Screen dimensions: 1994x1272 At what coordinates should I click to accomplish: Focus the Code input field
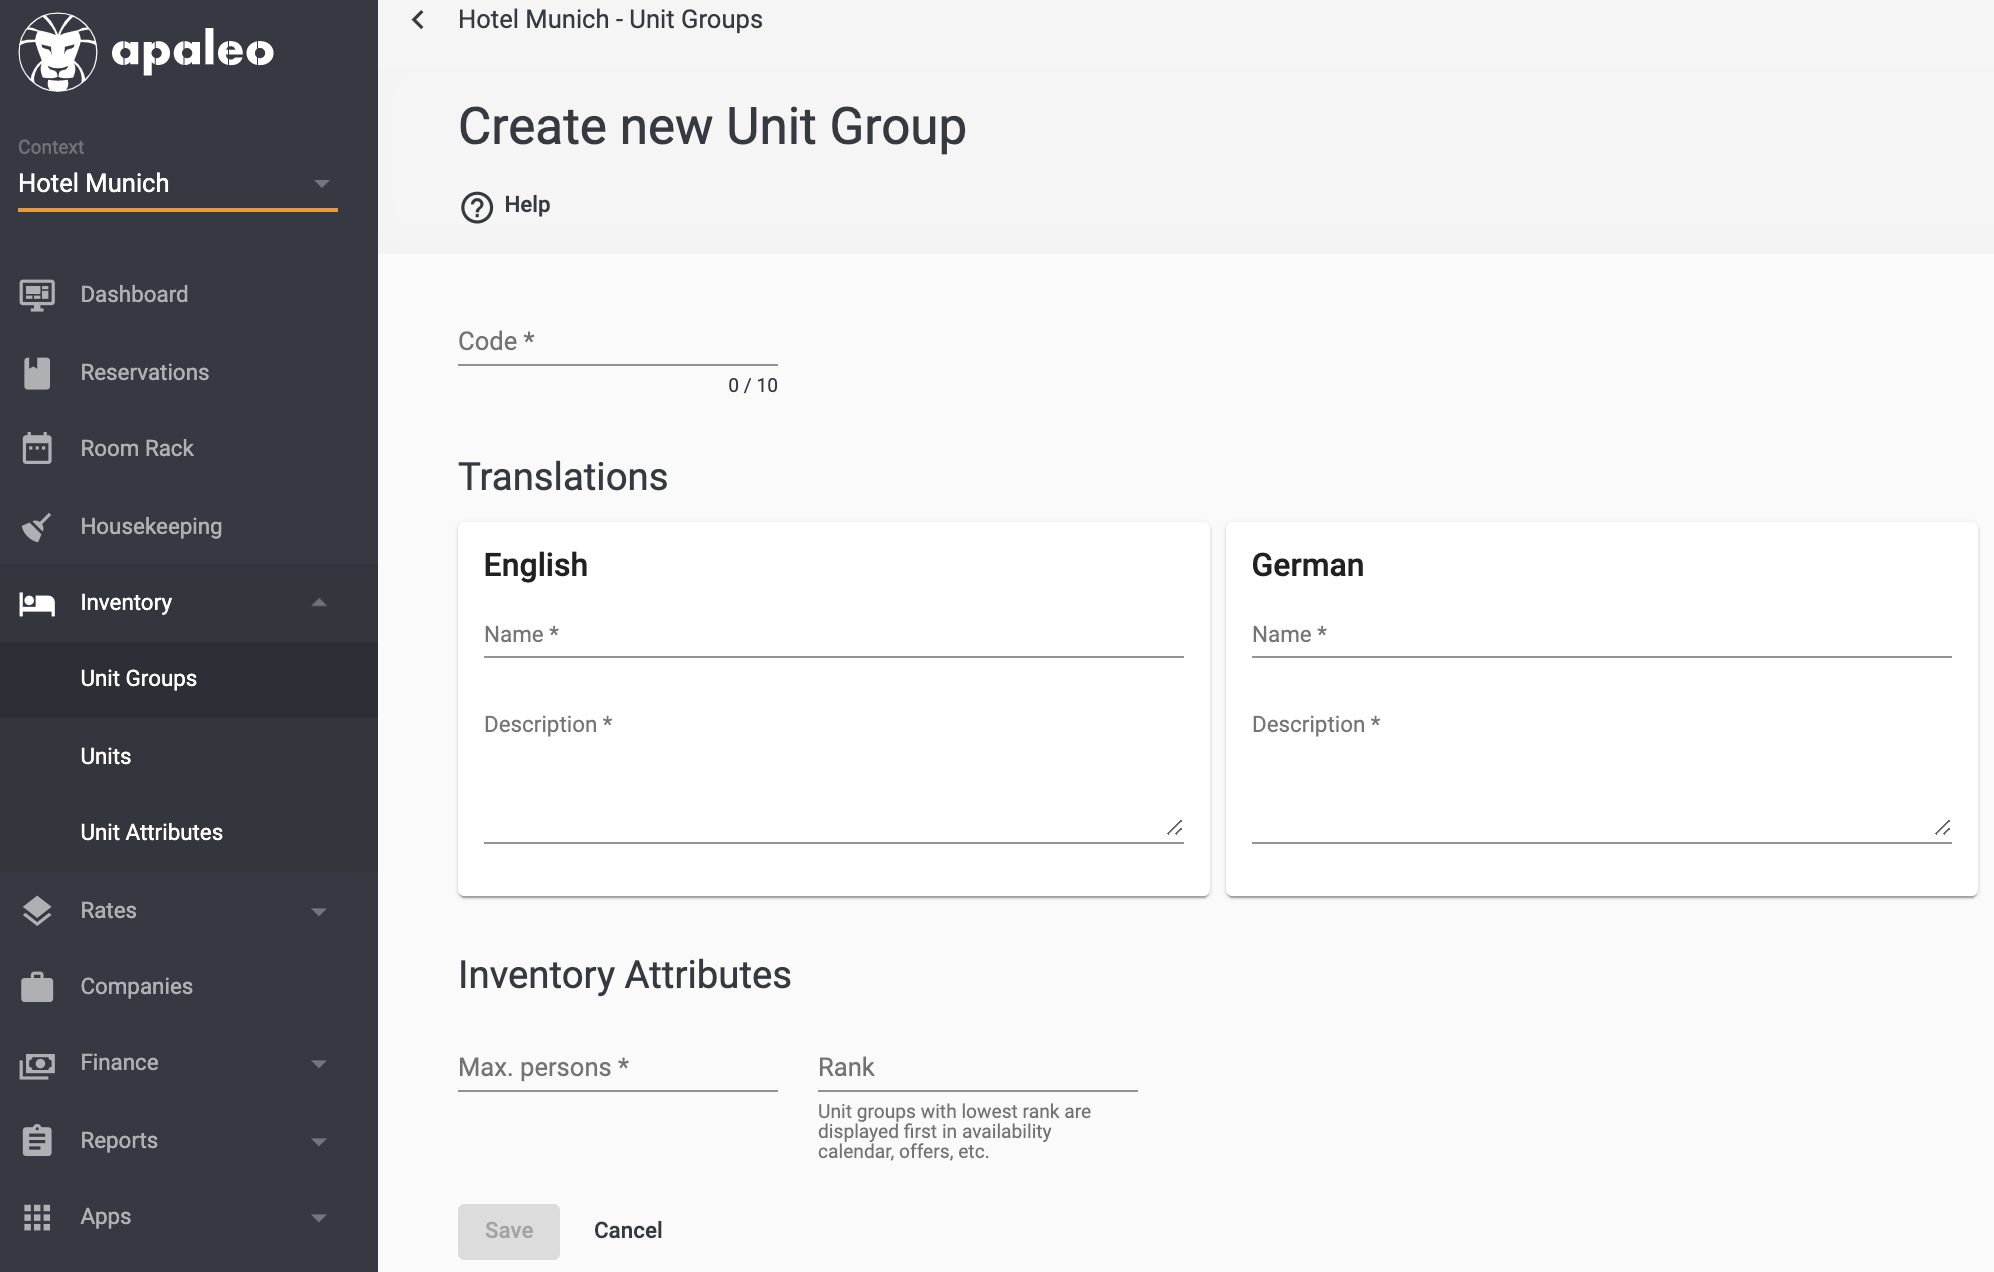(x=618, y=342)
